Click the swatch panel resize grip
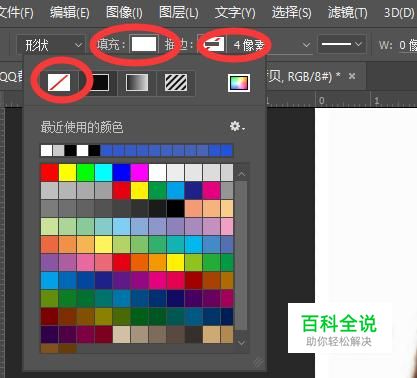 [258, 362]
